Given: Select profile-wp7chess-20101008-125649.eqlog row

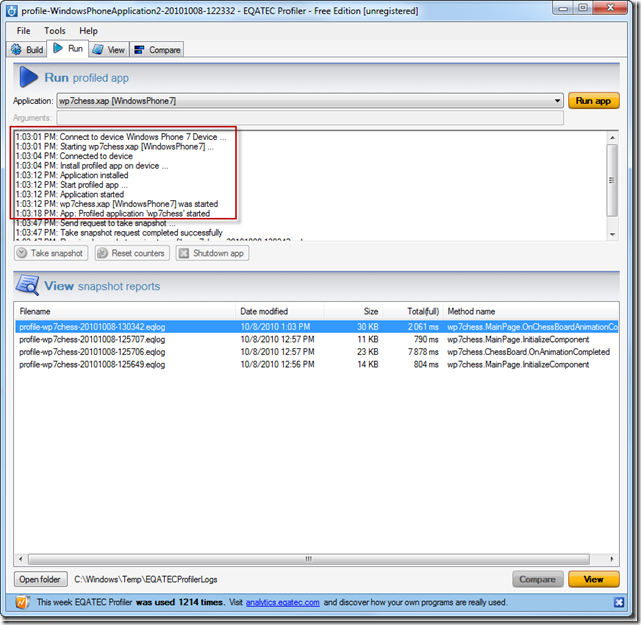Looking at the screenshot, I should [317, 364].
